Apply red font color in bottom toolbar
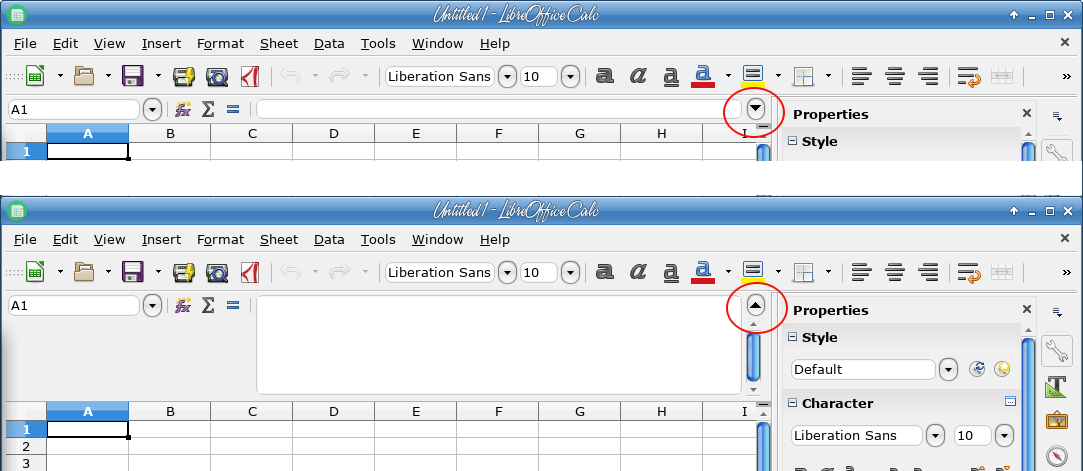 point(703,272)
